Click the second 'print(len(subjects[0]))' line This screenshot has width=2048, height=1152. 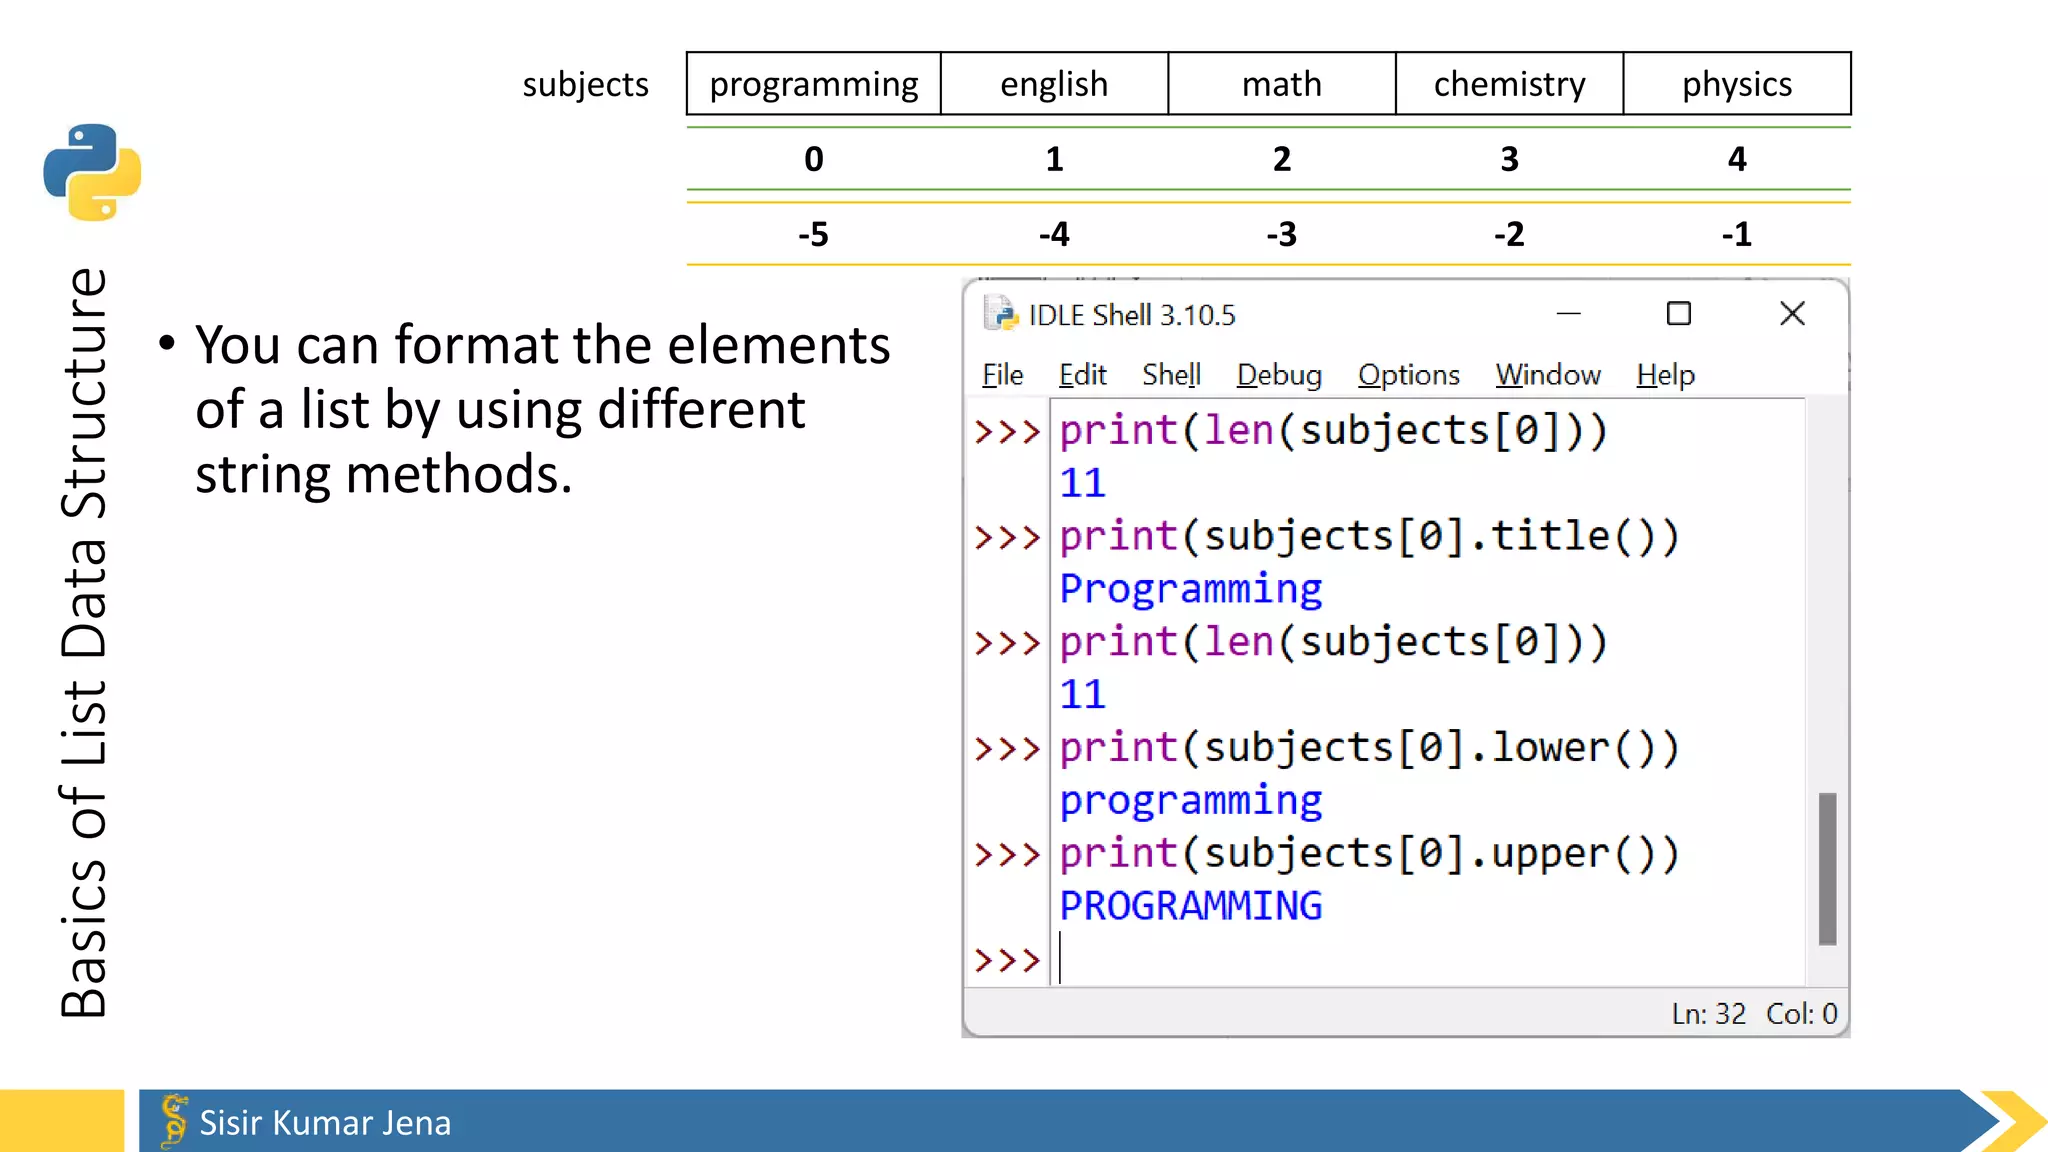pyautogui.click(x=1333, y=642)
